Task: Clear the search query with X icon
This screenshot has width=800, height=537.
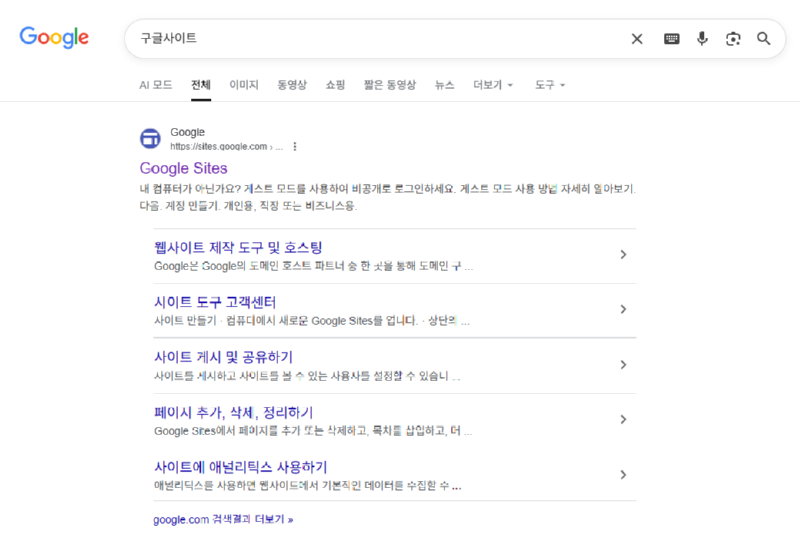Action: 637,39
